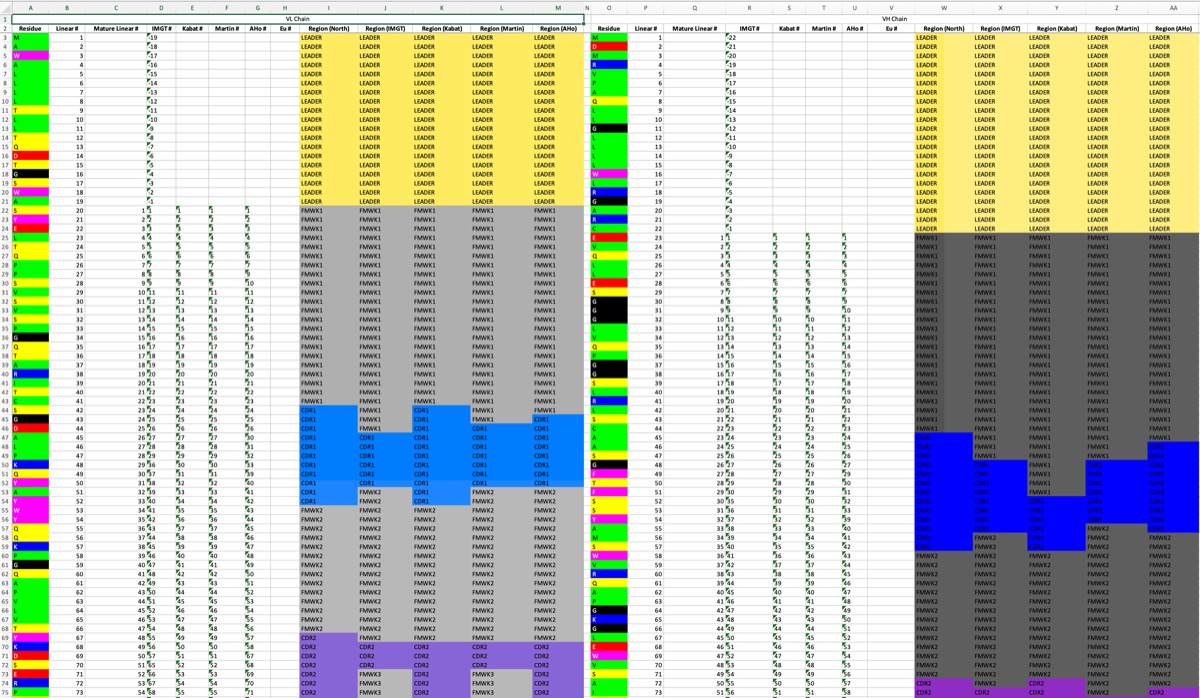
Task: Select column header AA
Action: point(1173,7)
